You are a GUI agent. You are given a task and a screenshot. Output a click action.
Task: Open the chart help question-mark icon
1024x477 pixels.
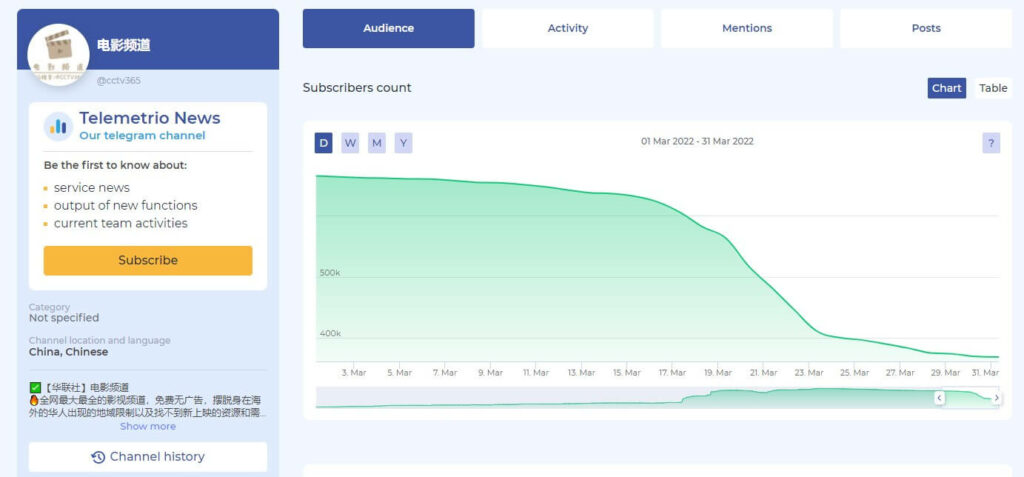click(991, 143)
